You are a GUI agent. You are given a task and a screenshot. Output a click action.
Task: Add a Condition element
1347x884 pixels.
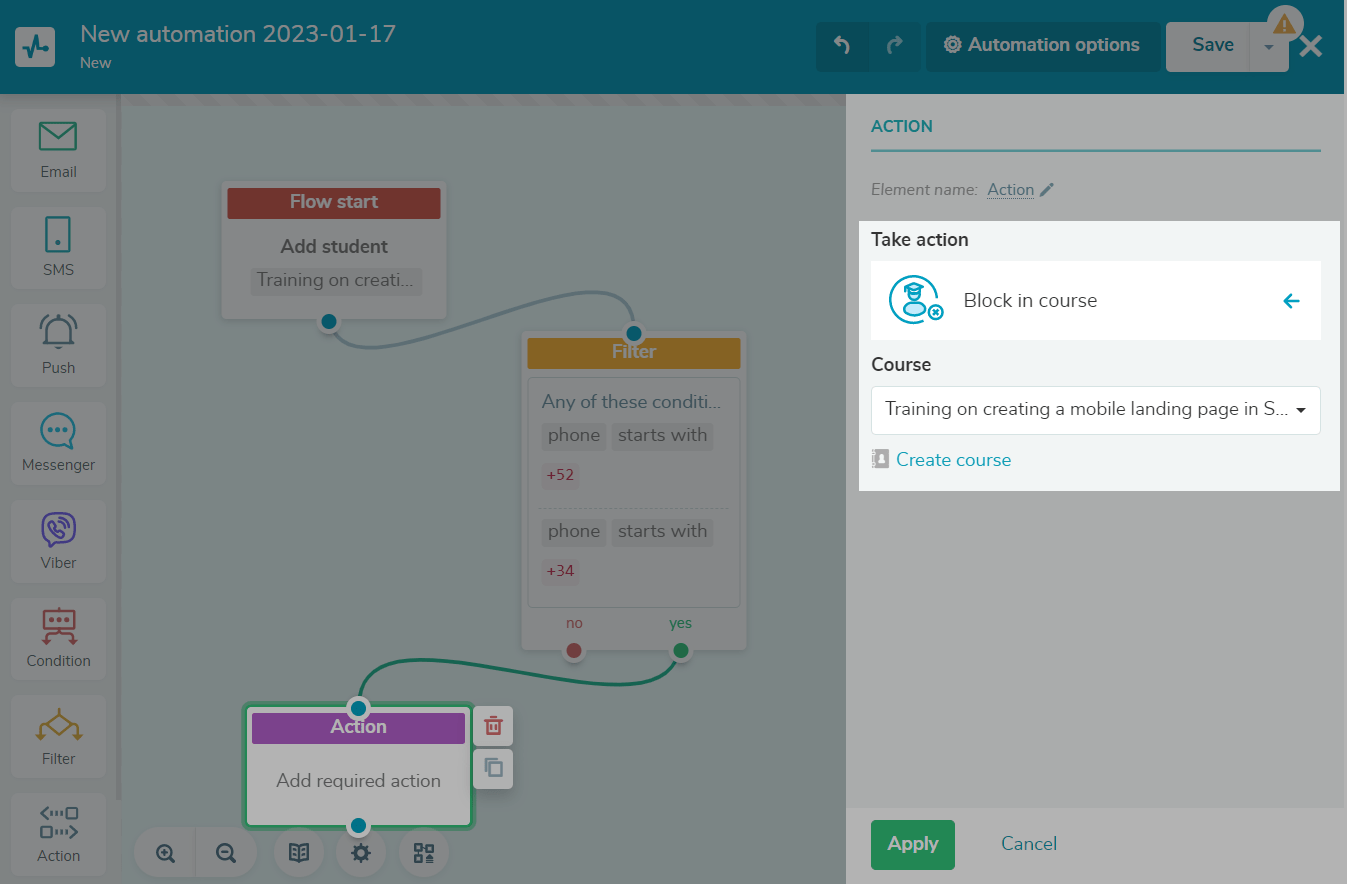[58, 638]
